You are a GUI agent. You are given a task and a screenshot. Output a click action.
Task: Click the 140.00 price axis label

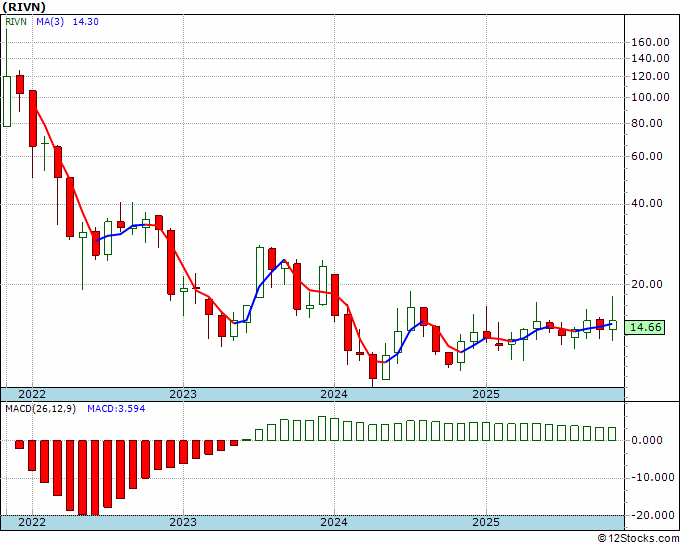coord(651,58)
